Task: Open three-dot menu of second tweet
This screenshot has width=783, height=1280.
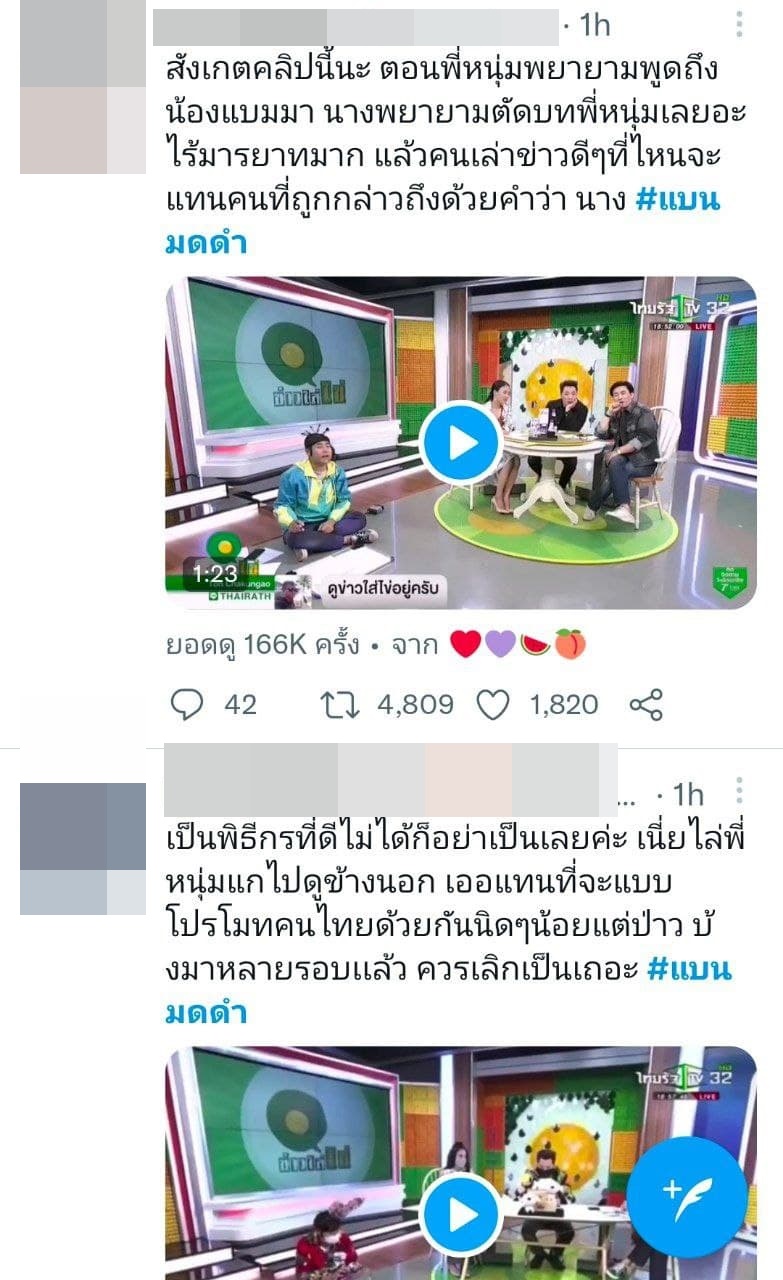Action: (x=739, y=793)
